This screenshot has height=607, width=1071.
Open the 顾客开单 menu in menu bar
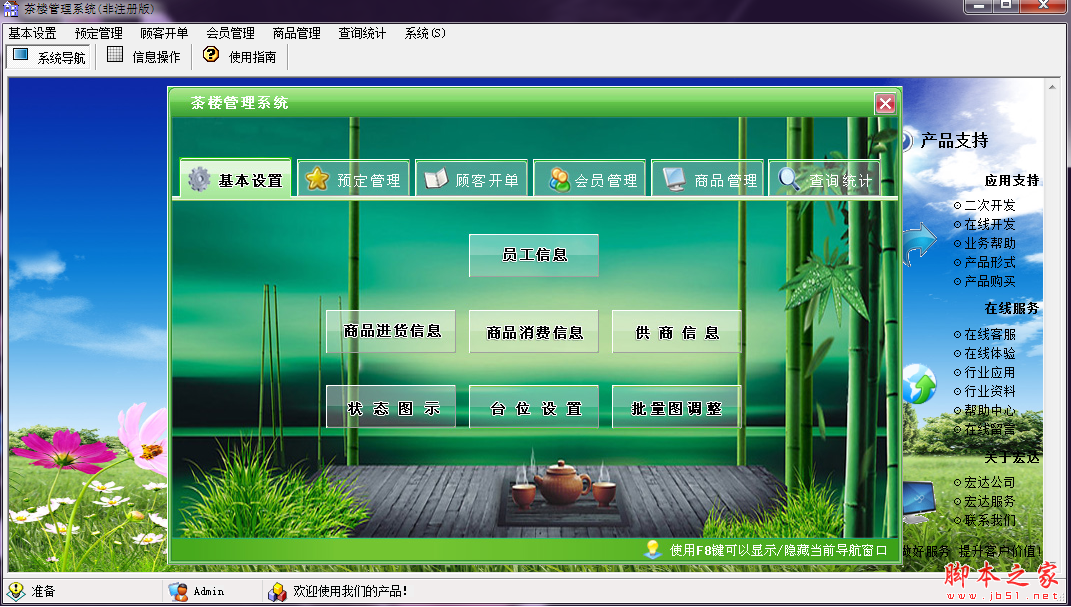pos(165,33)
